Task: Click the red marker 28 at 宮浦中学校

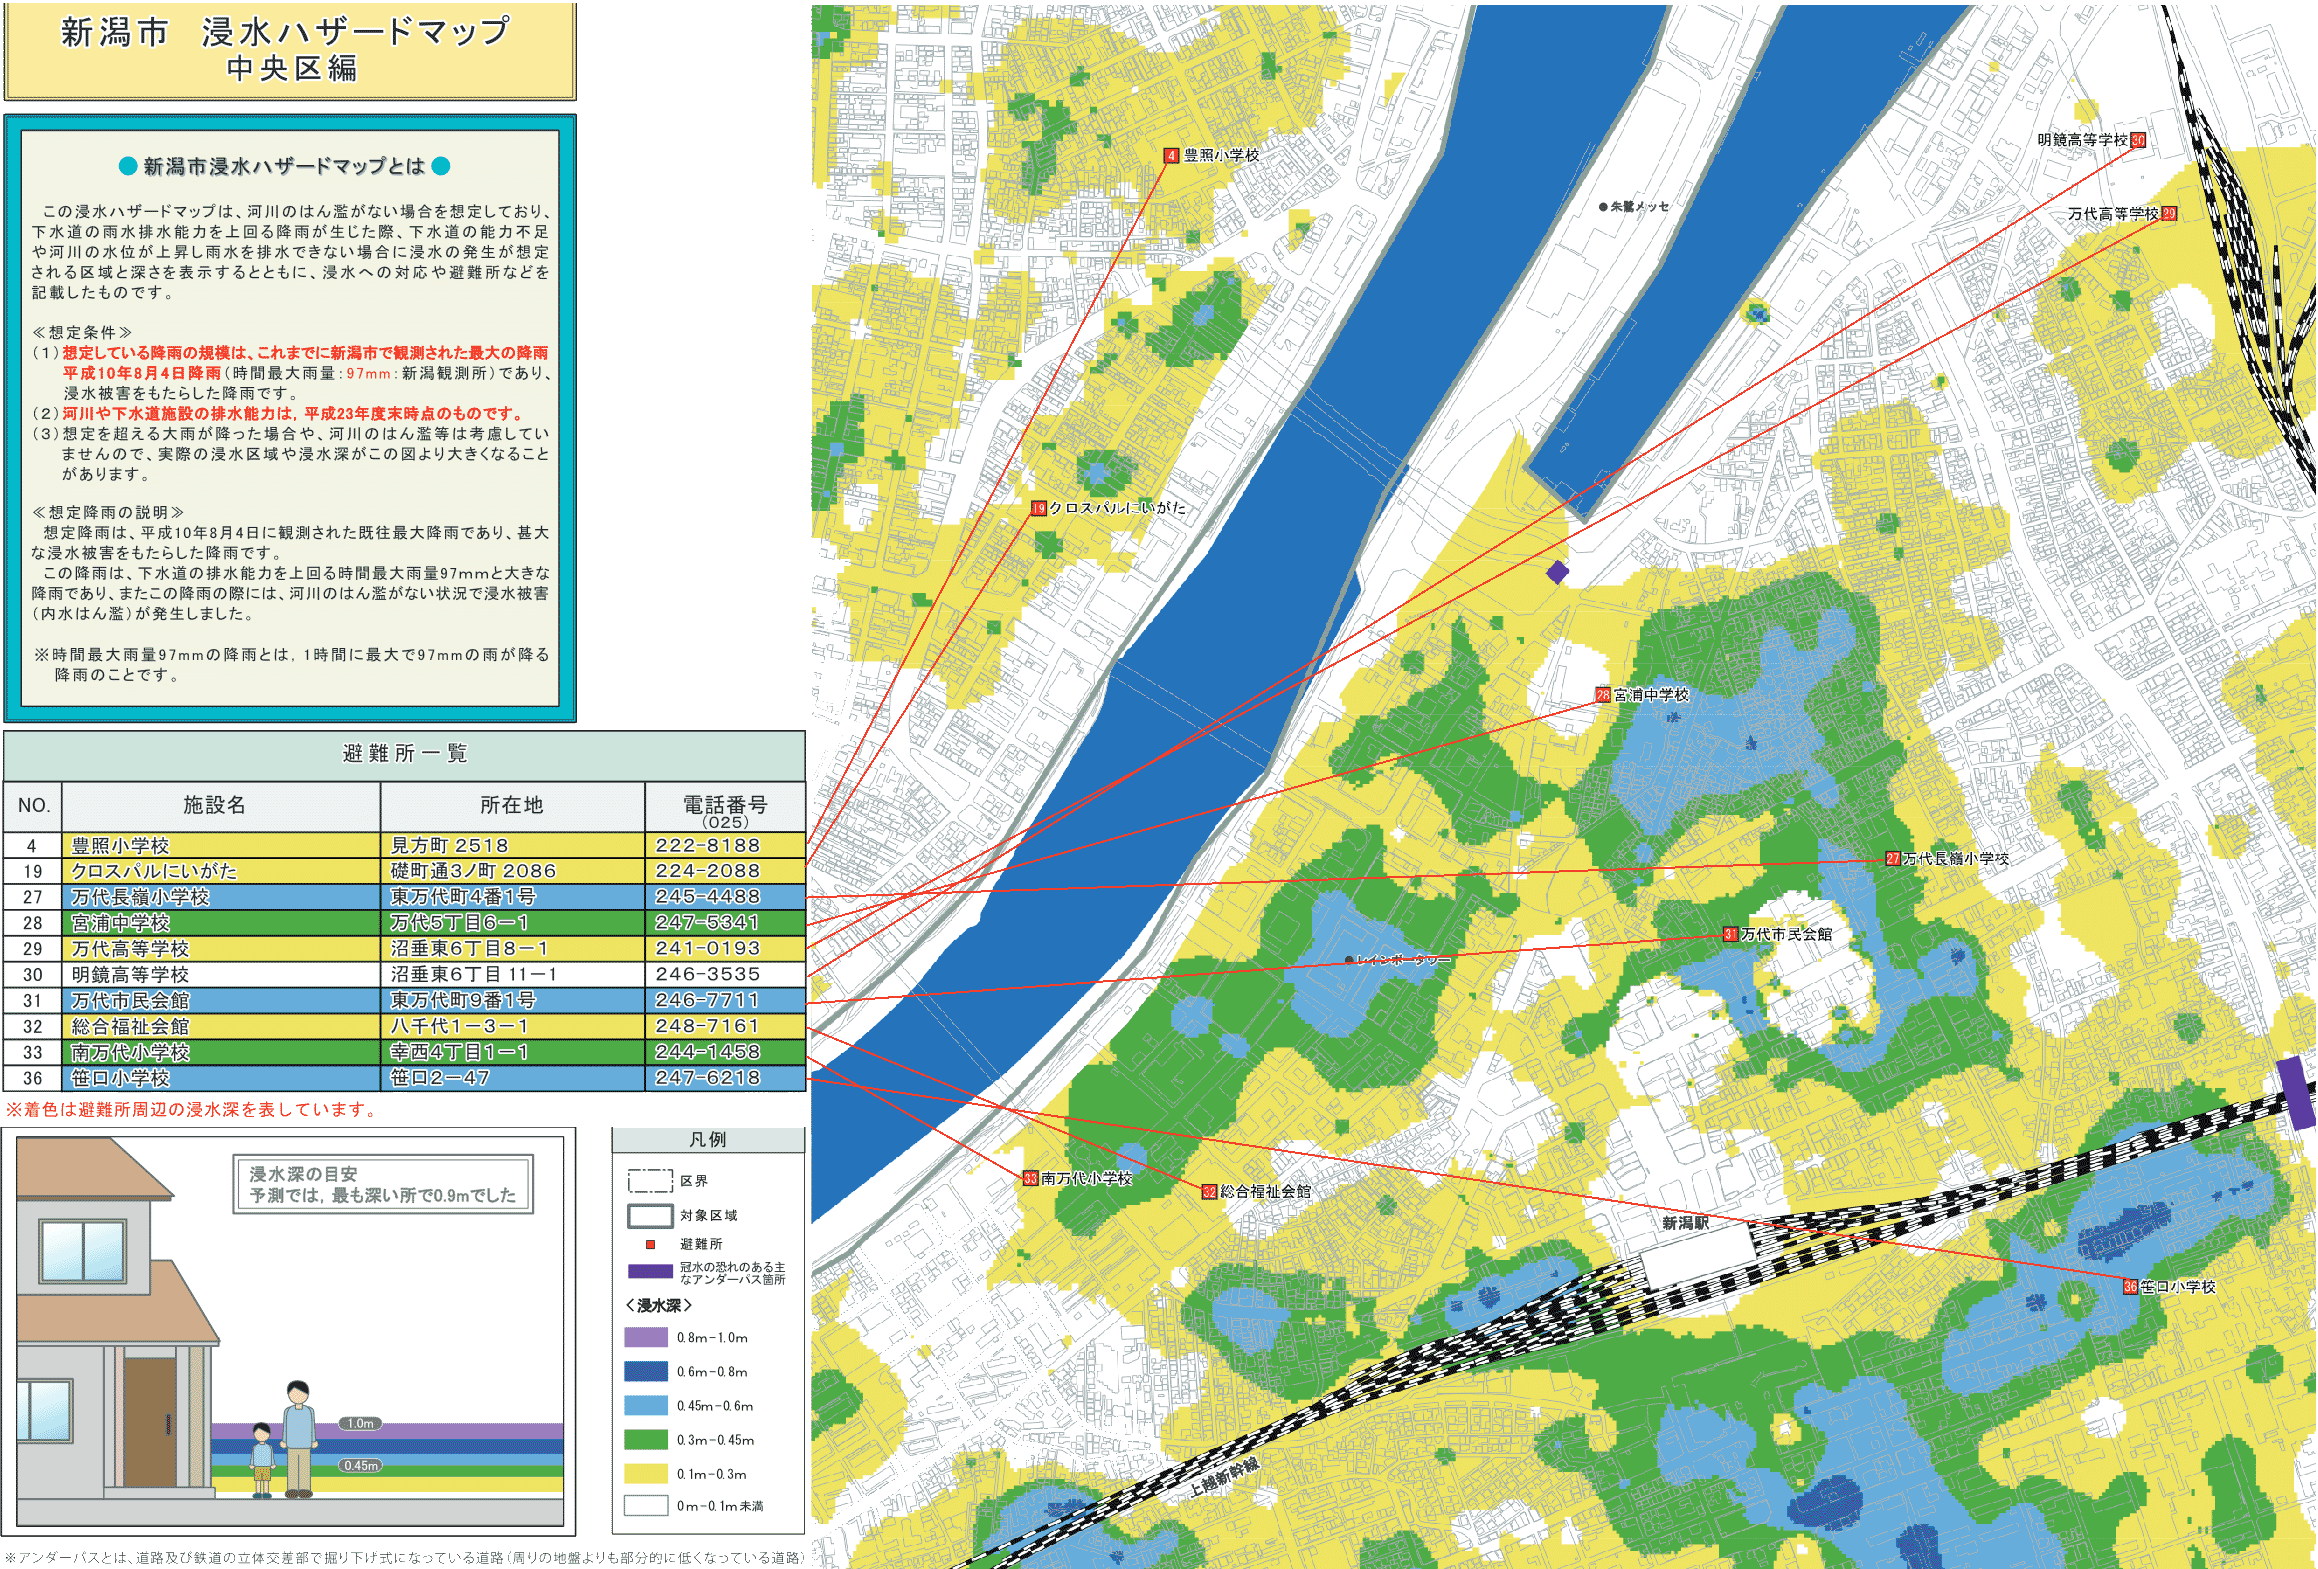Action: coord(1603,695)
